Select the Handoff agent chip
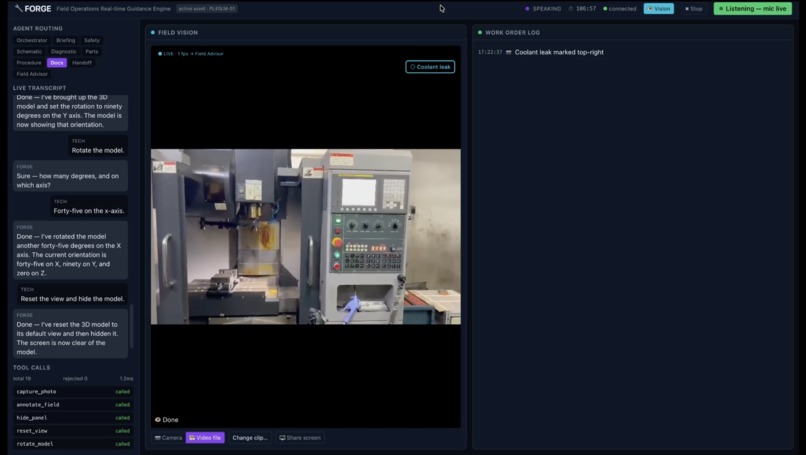 [x=82, y=63]
